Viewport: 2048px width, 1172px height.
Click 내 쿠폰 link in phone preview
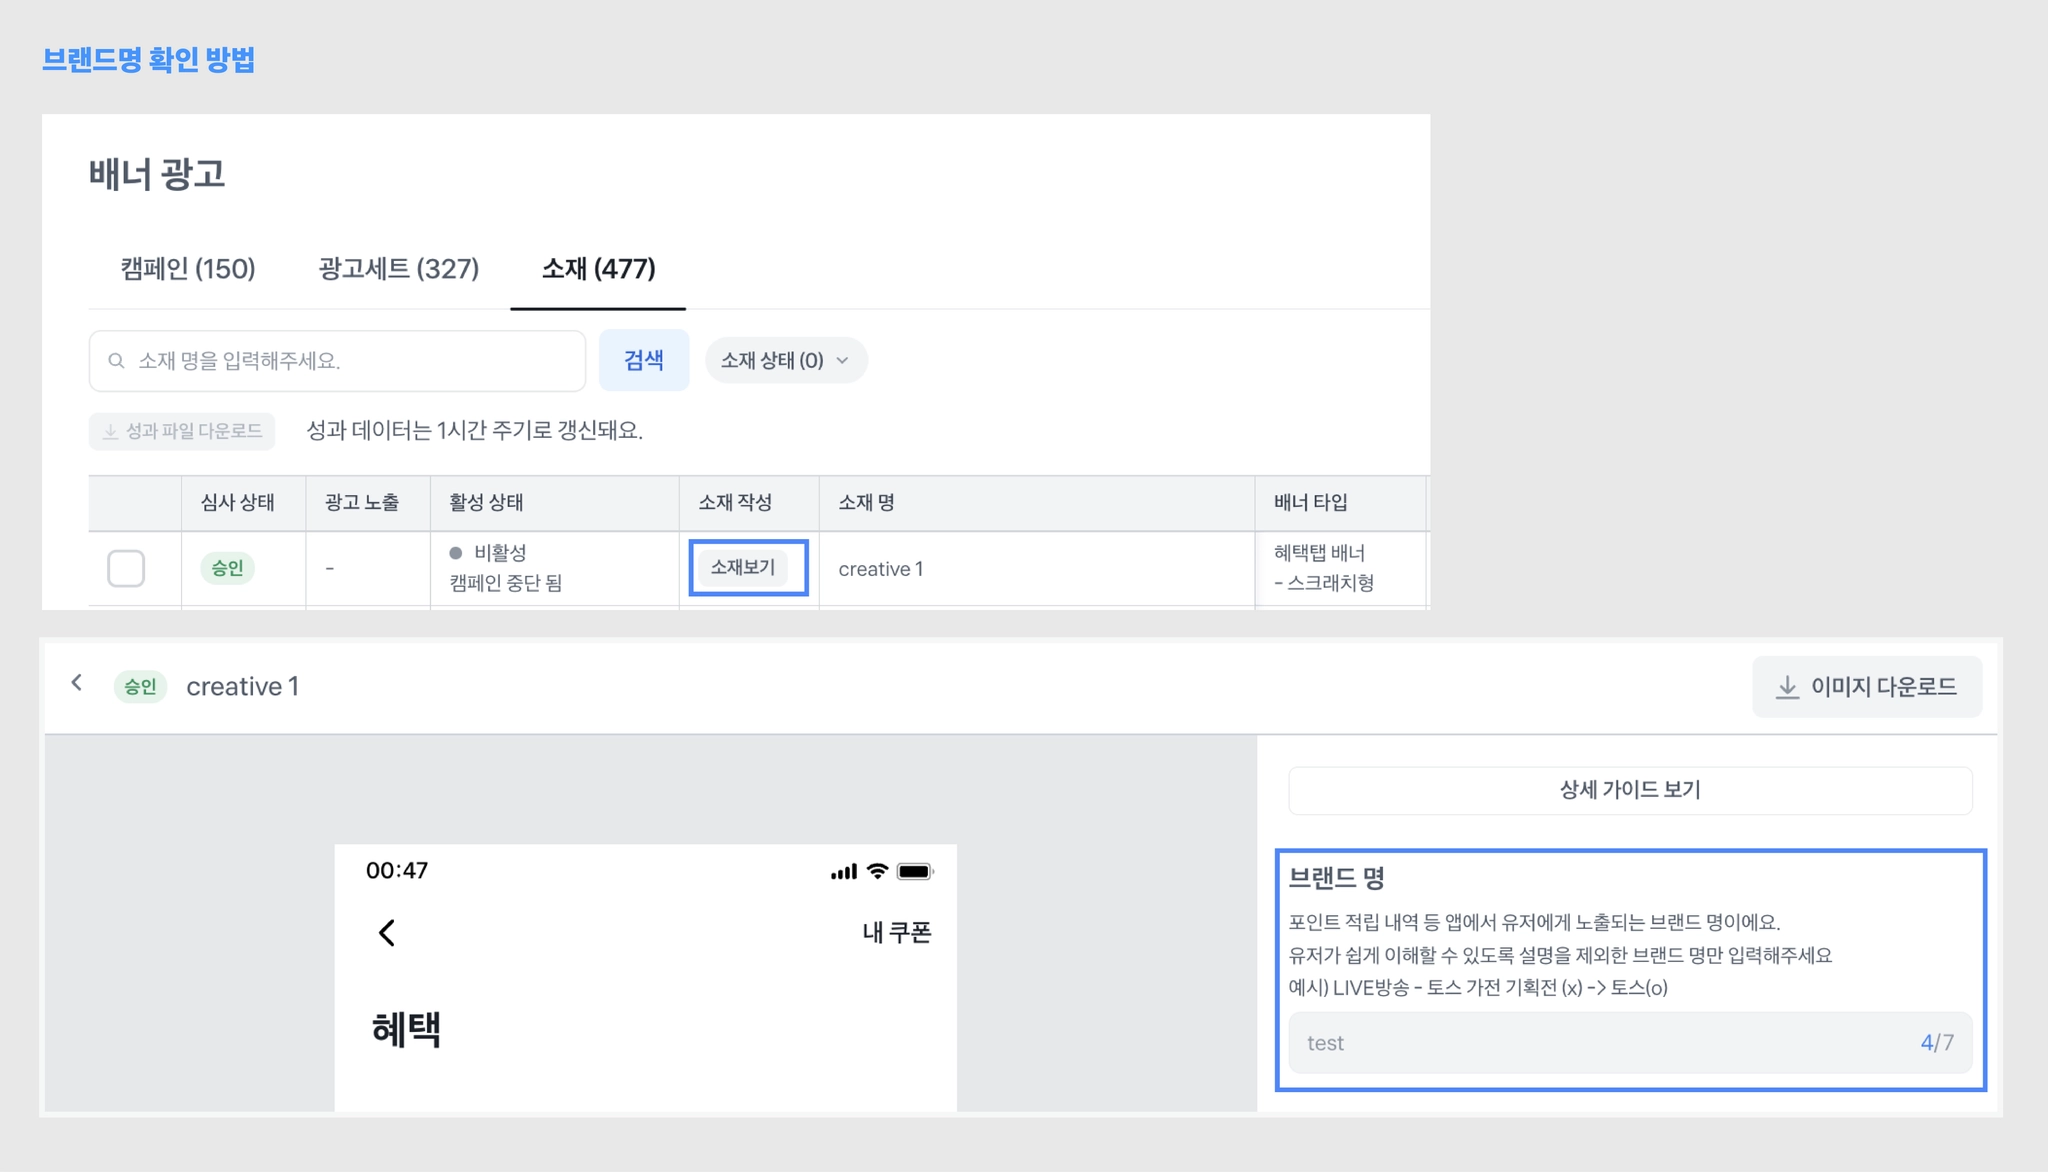click(896, 933)
